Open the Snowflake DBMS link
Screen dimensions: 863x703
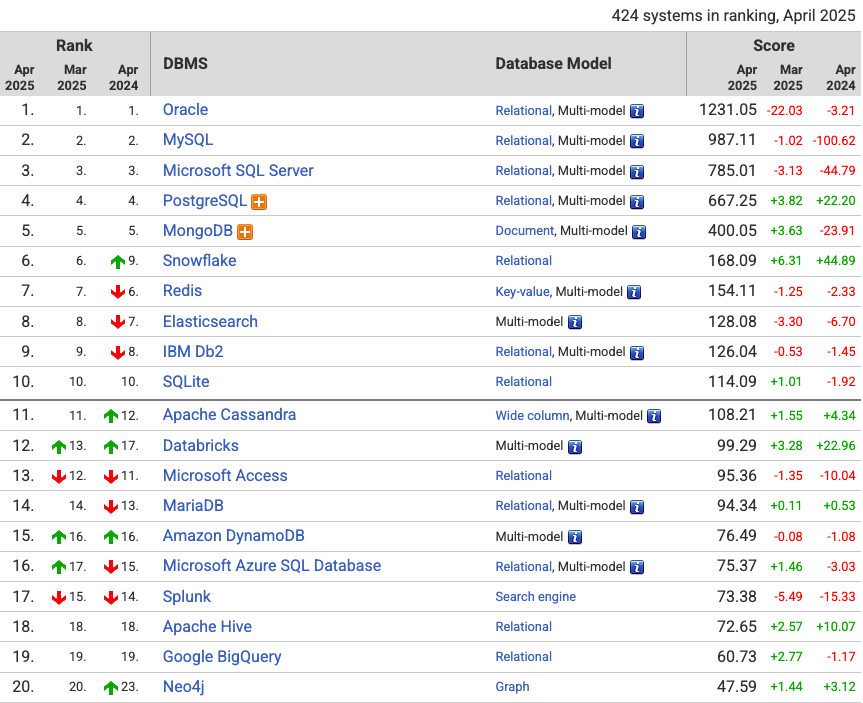199,260
